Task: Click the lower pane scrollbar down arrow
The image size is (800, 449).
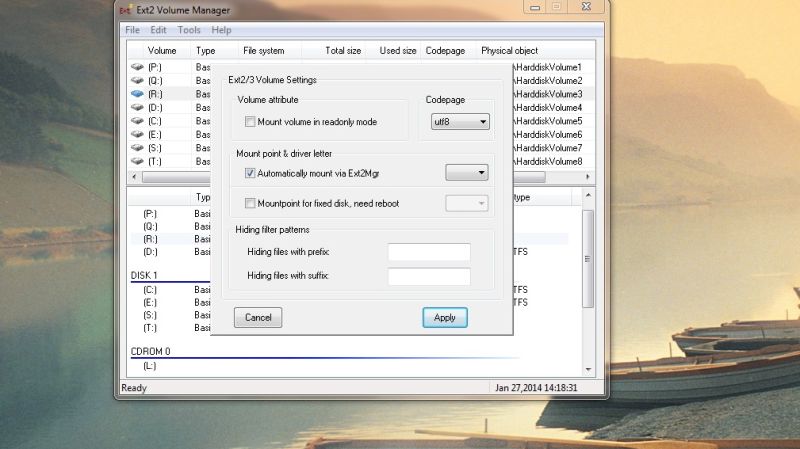Action: pos(588,369)
